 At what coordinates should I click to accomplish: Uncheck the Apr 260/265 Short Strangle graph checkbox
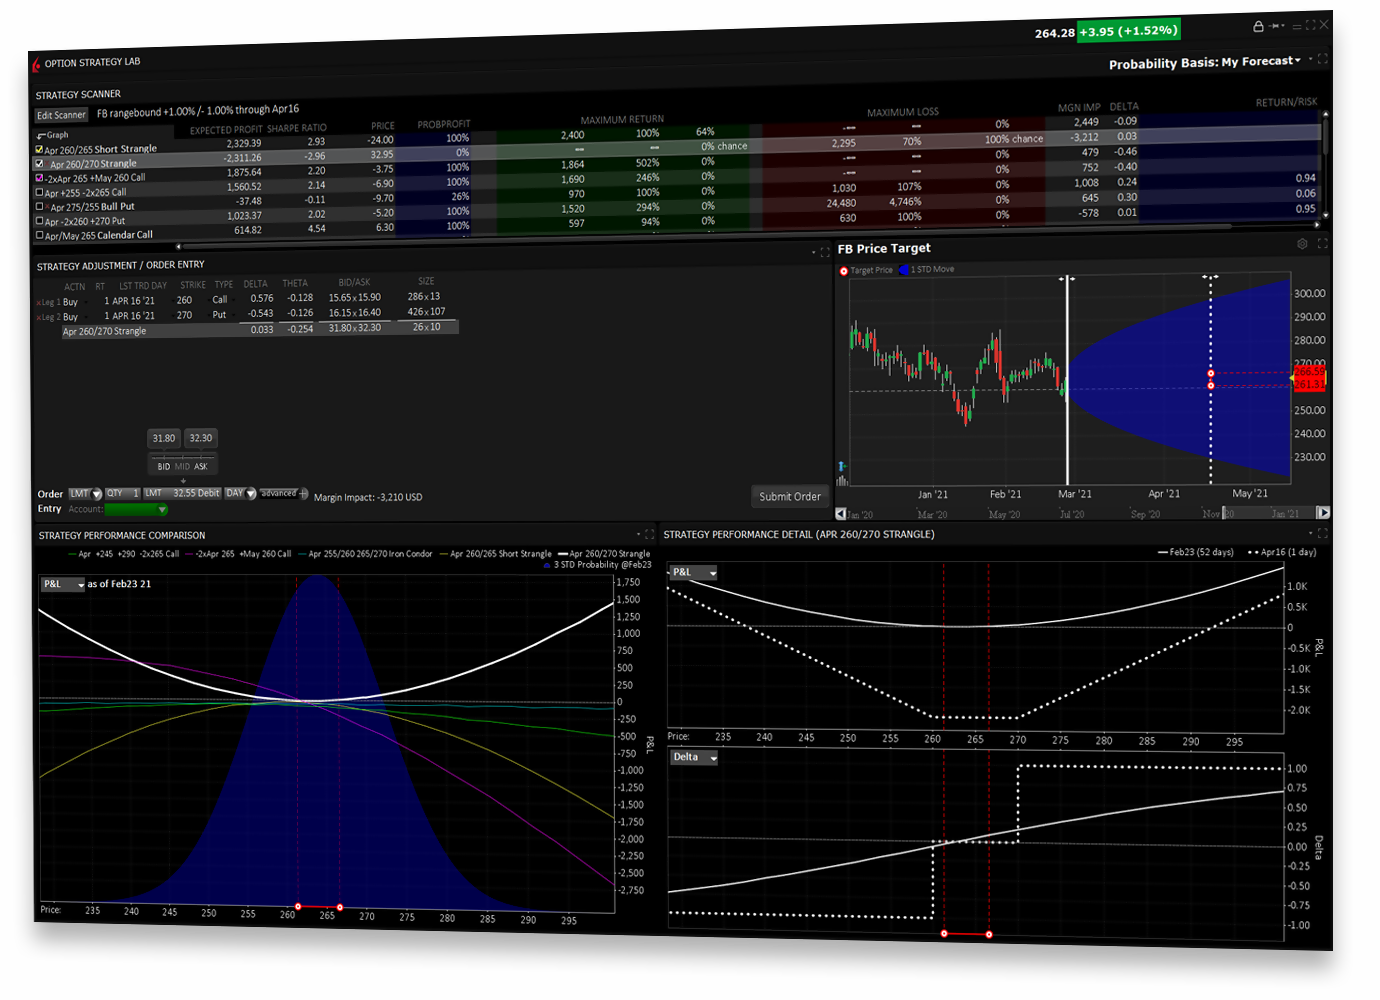point(39,148)
